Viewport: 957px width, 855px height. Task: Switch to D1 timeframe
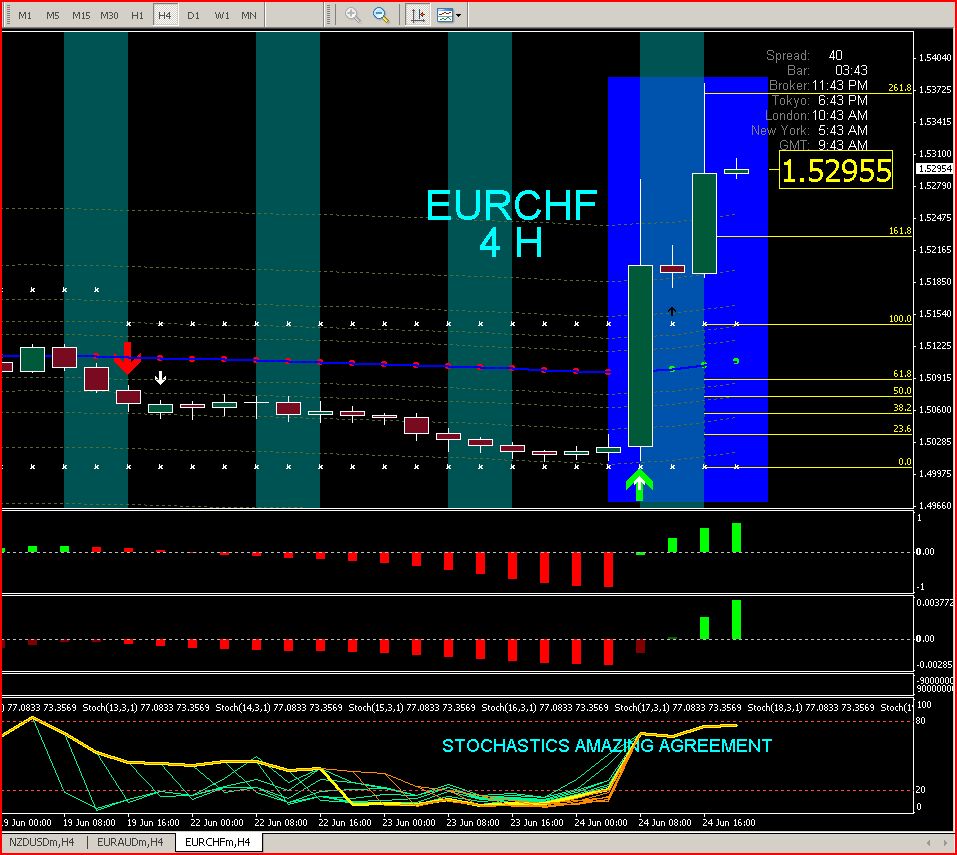[x=193, y=15]
